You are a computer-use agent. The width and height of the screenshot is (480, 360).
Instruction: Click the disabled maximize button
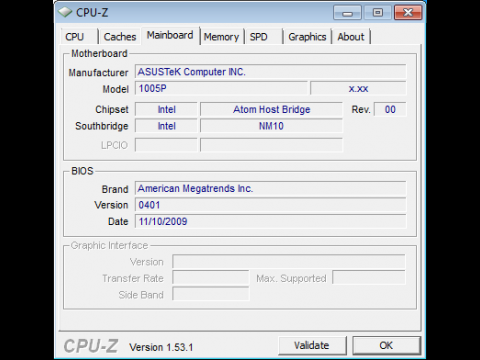click(378, 13)
